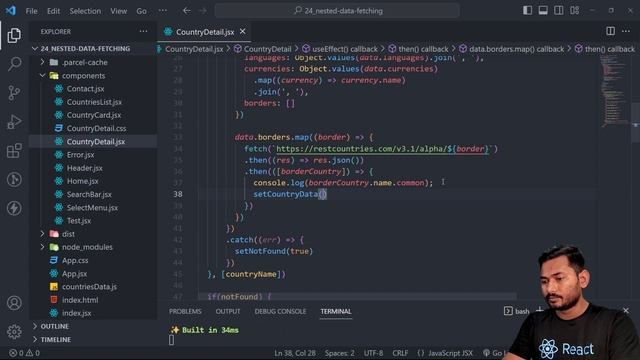This screenshot has width=640, height=360.
Task: Open the bash terminal profile
Action: coord(517,311)
